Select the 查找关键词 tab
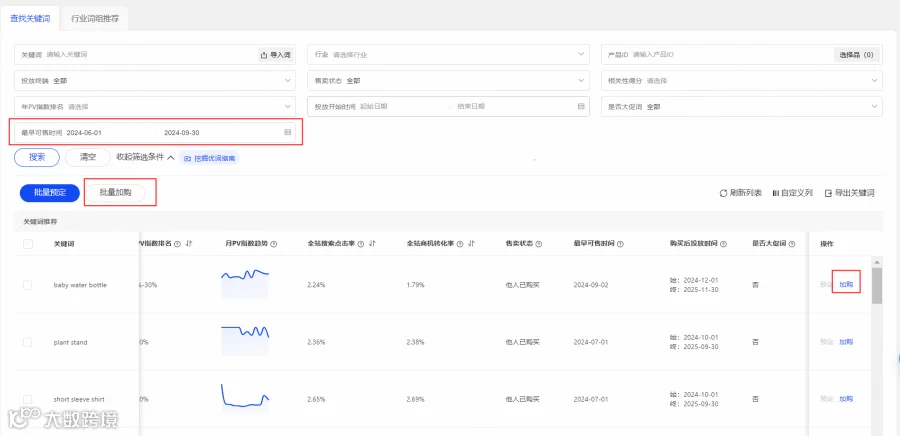This screenshot has width=900, height=436. (30, 18)
